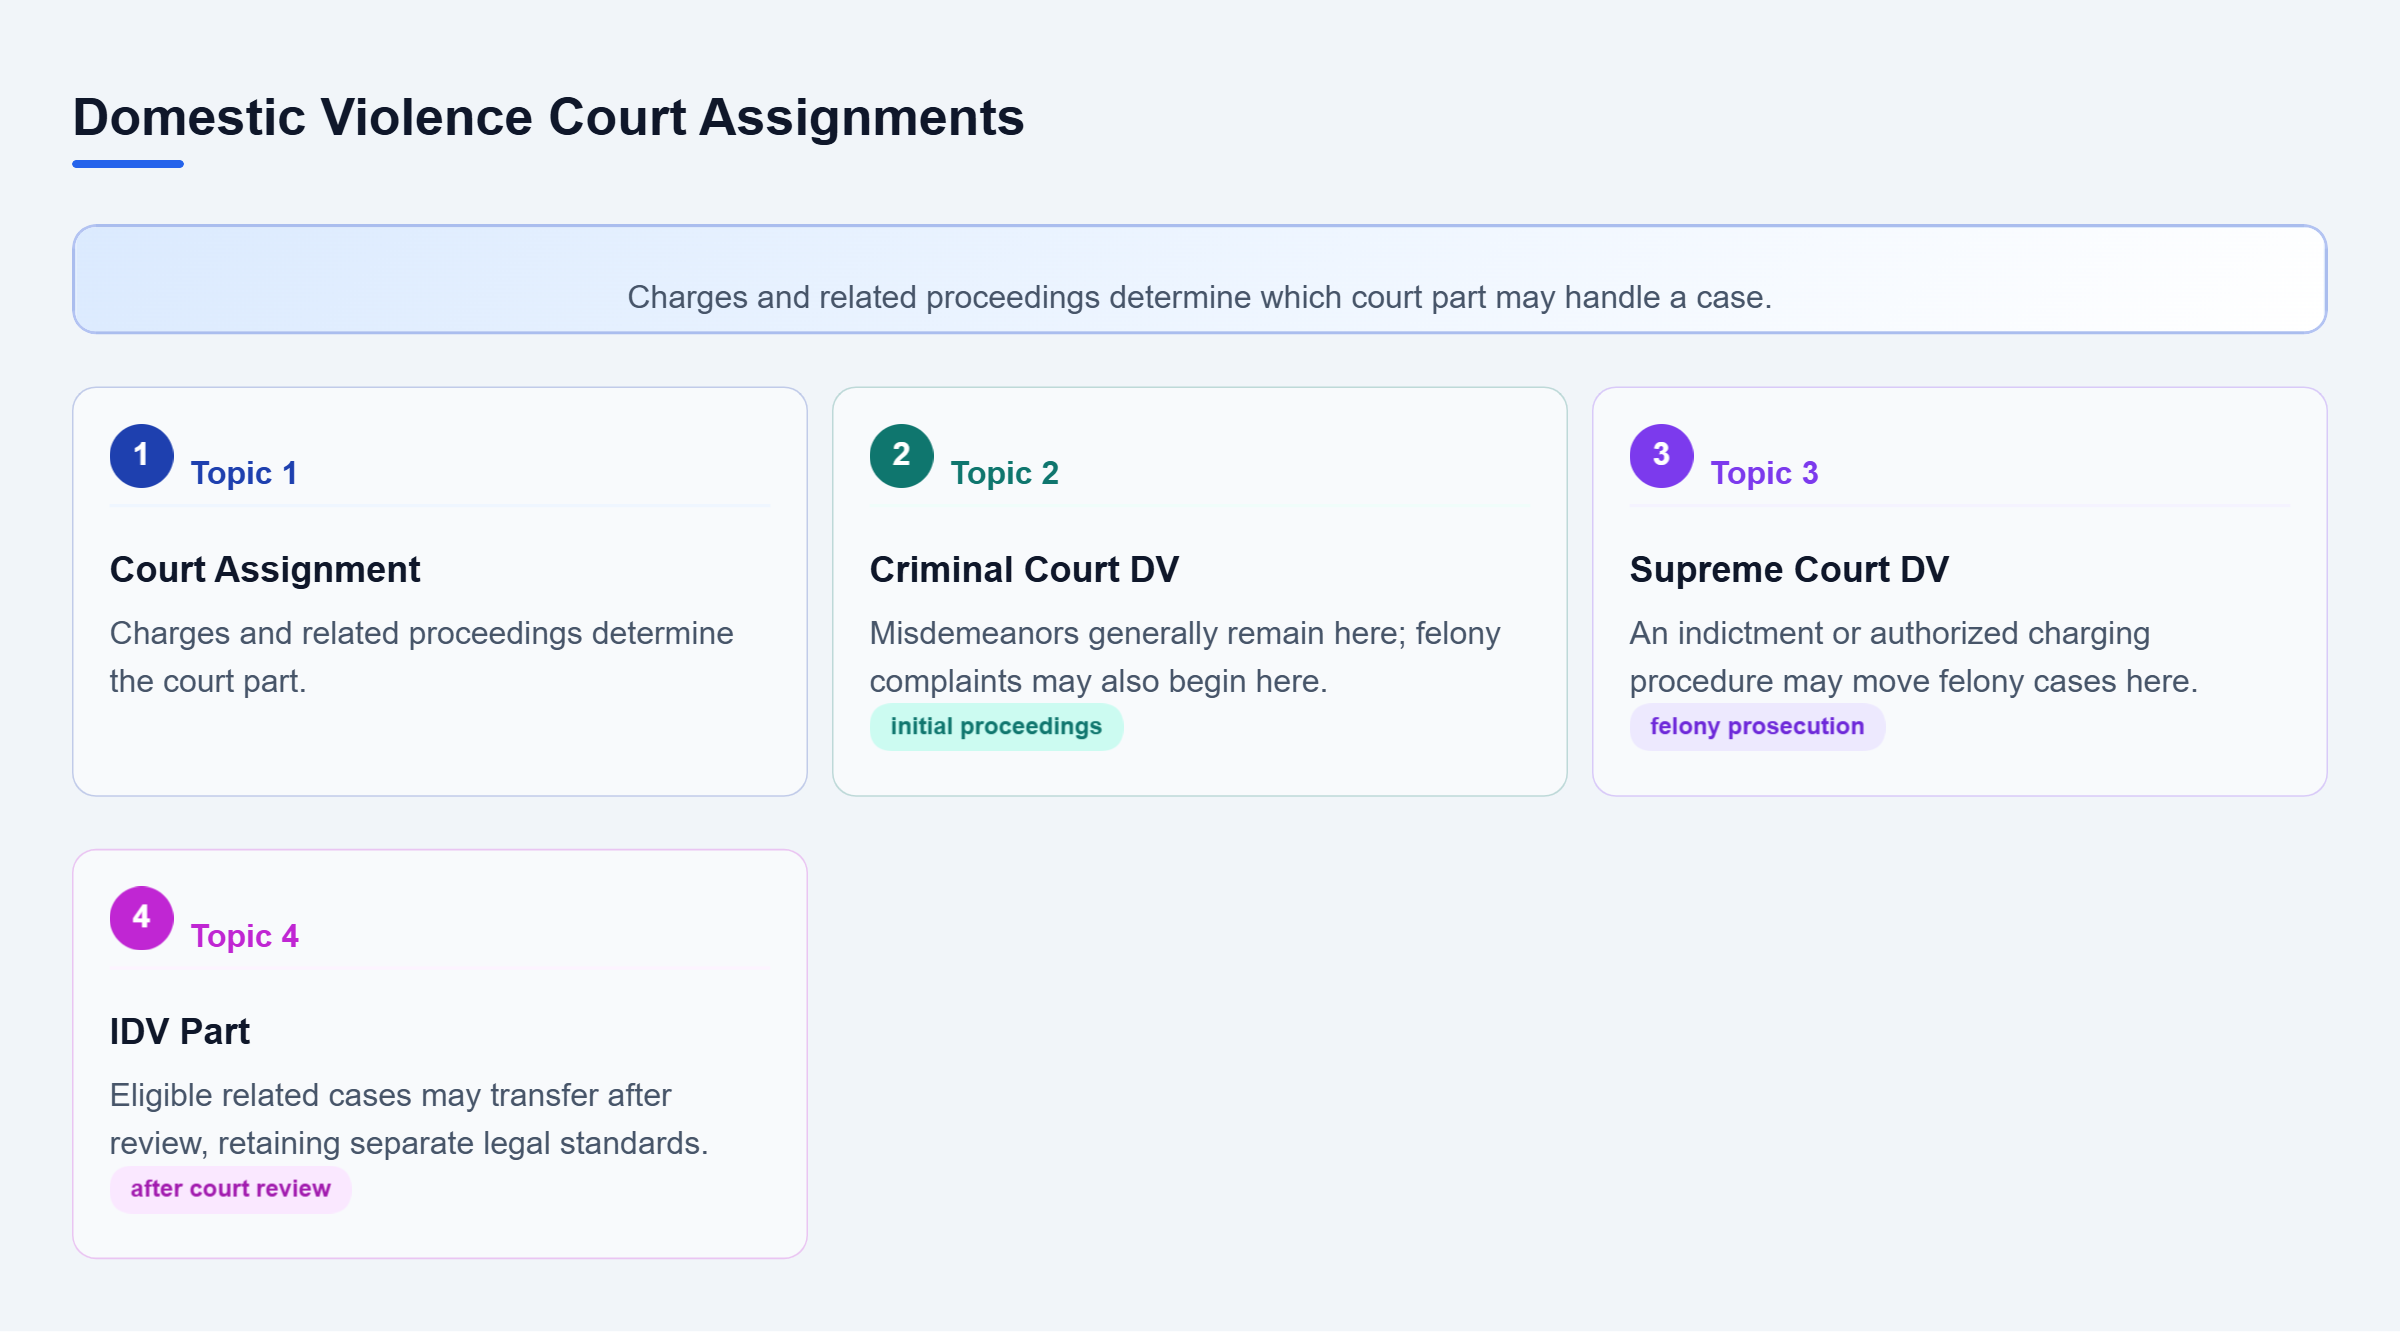The height and width of the screenshot is (1332, 2400).
Task: Click the 'Topic 4' label
Action: pyautogui.click(x=245, y=936)
